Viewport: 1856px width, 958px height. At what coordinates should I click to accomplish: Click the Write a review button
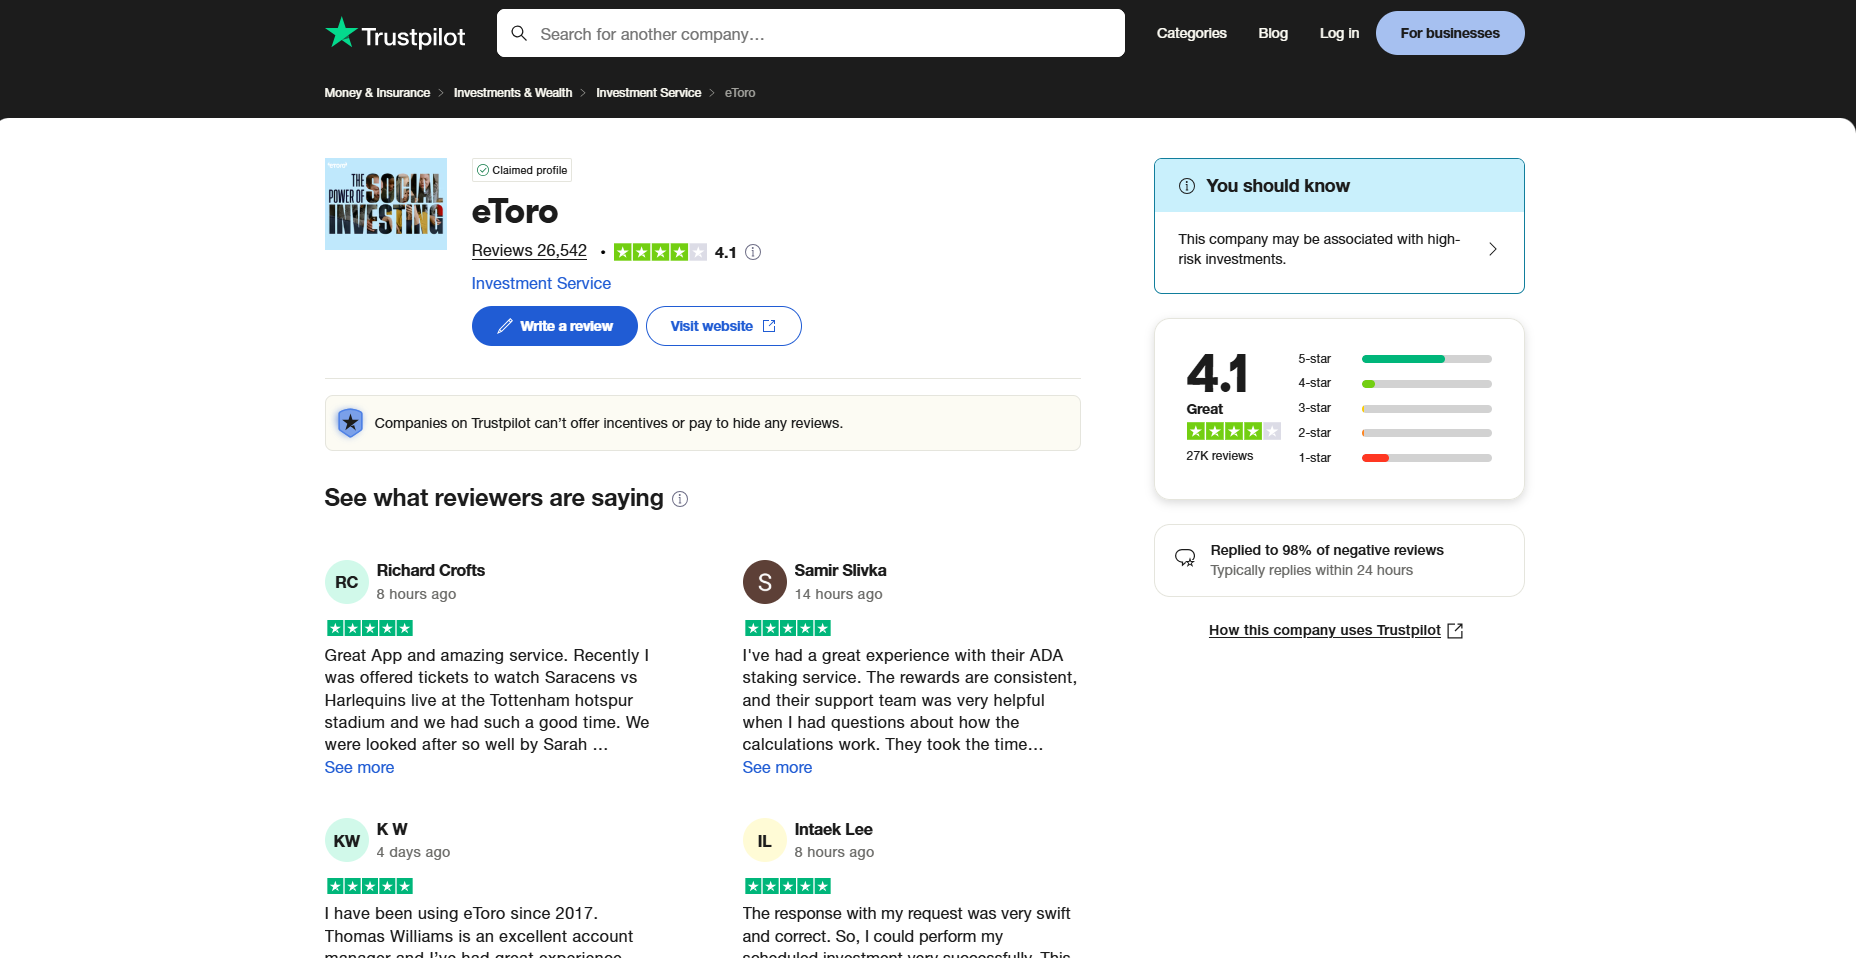point(555,326)
